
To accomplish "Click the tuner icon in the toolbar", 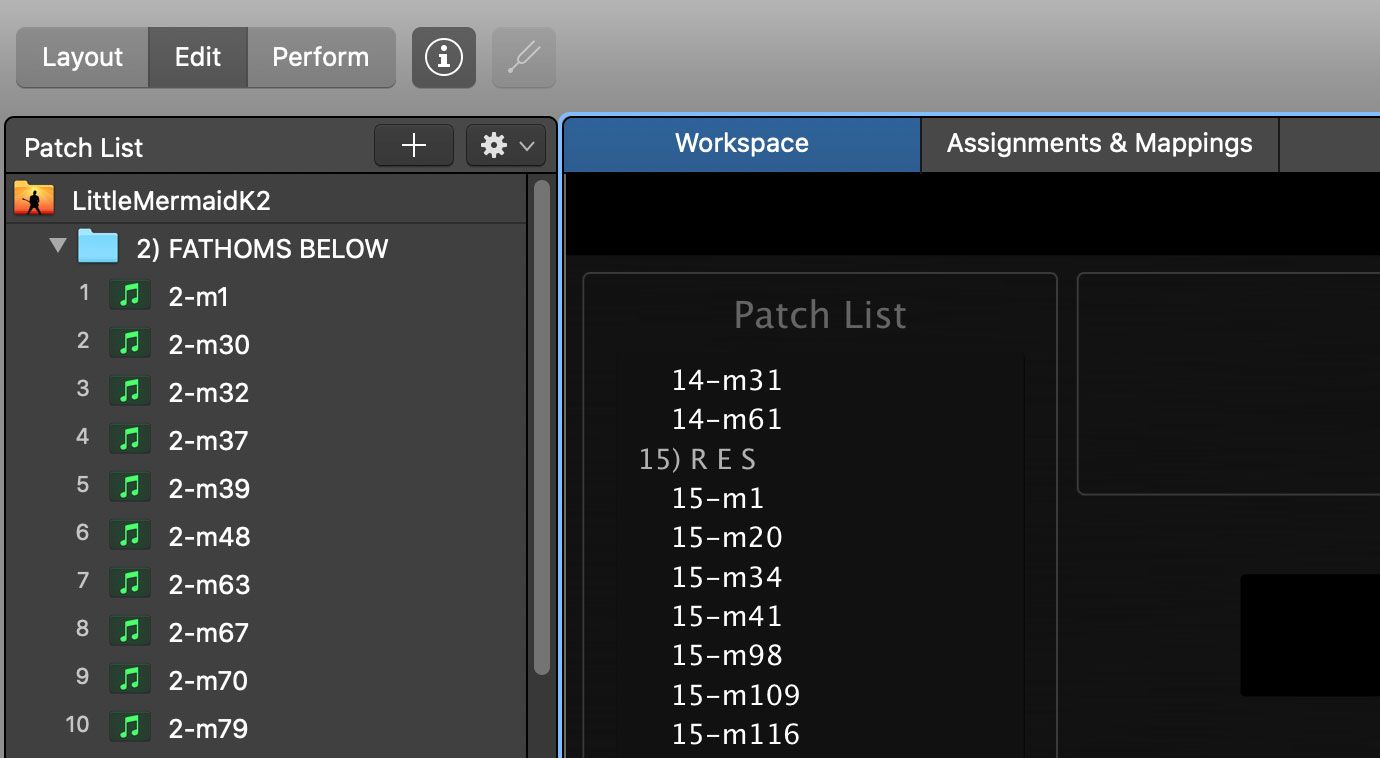I will [523, 57].
